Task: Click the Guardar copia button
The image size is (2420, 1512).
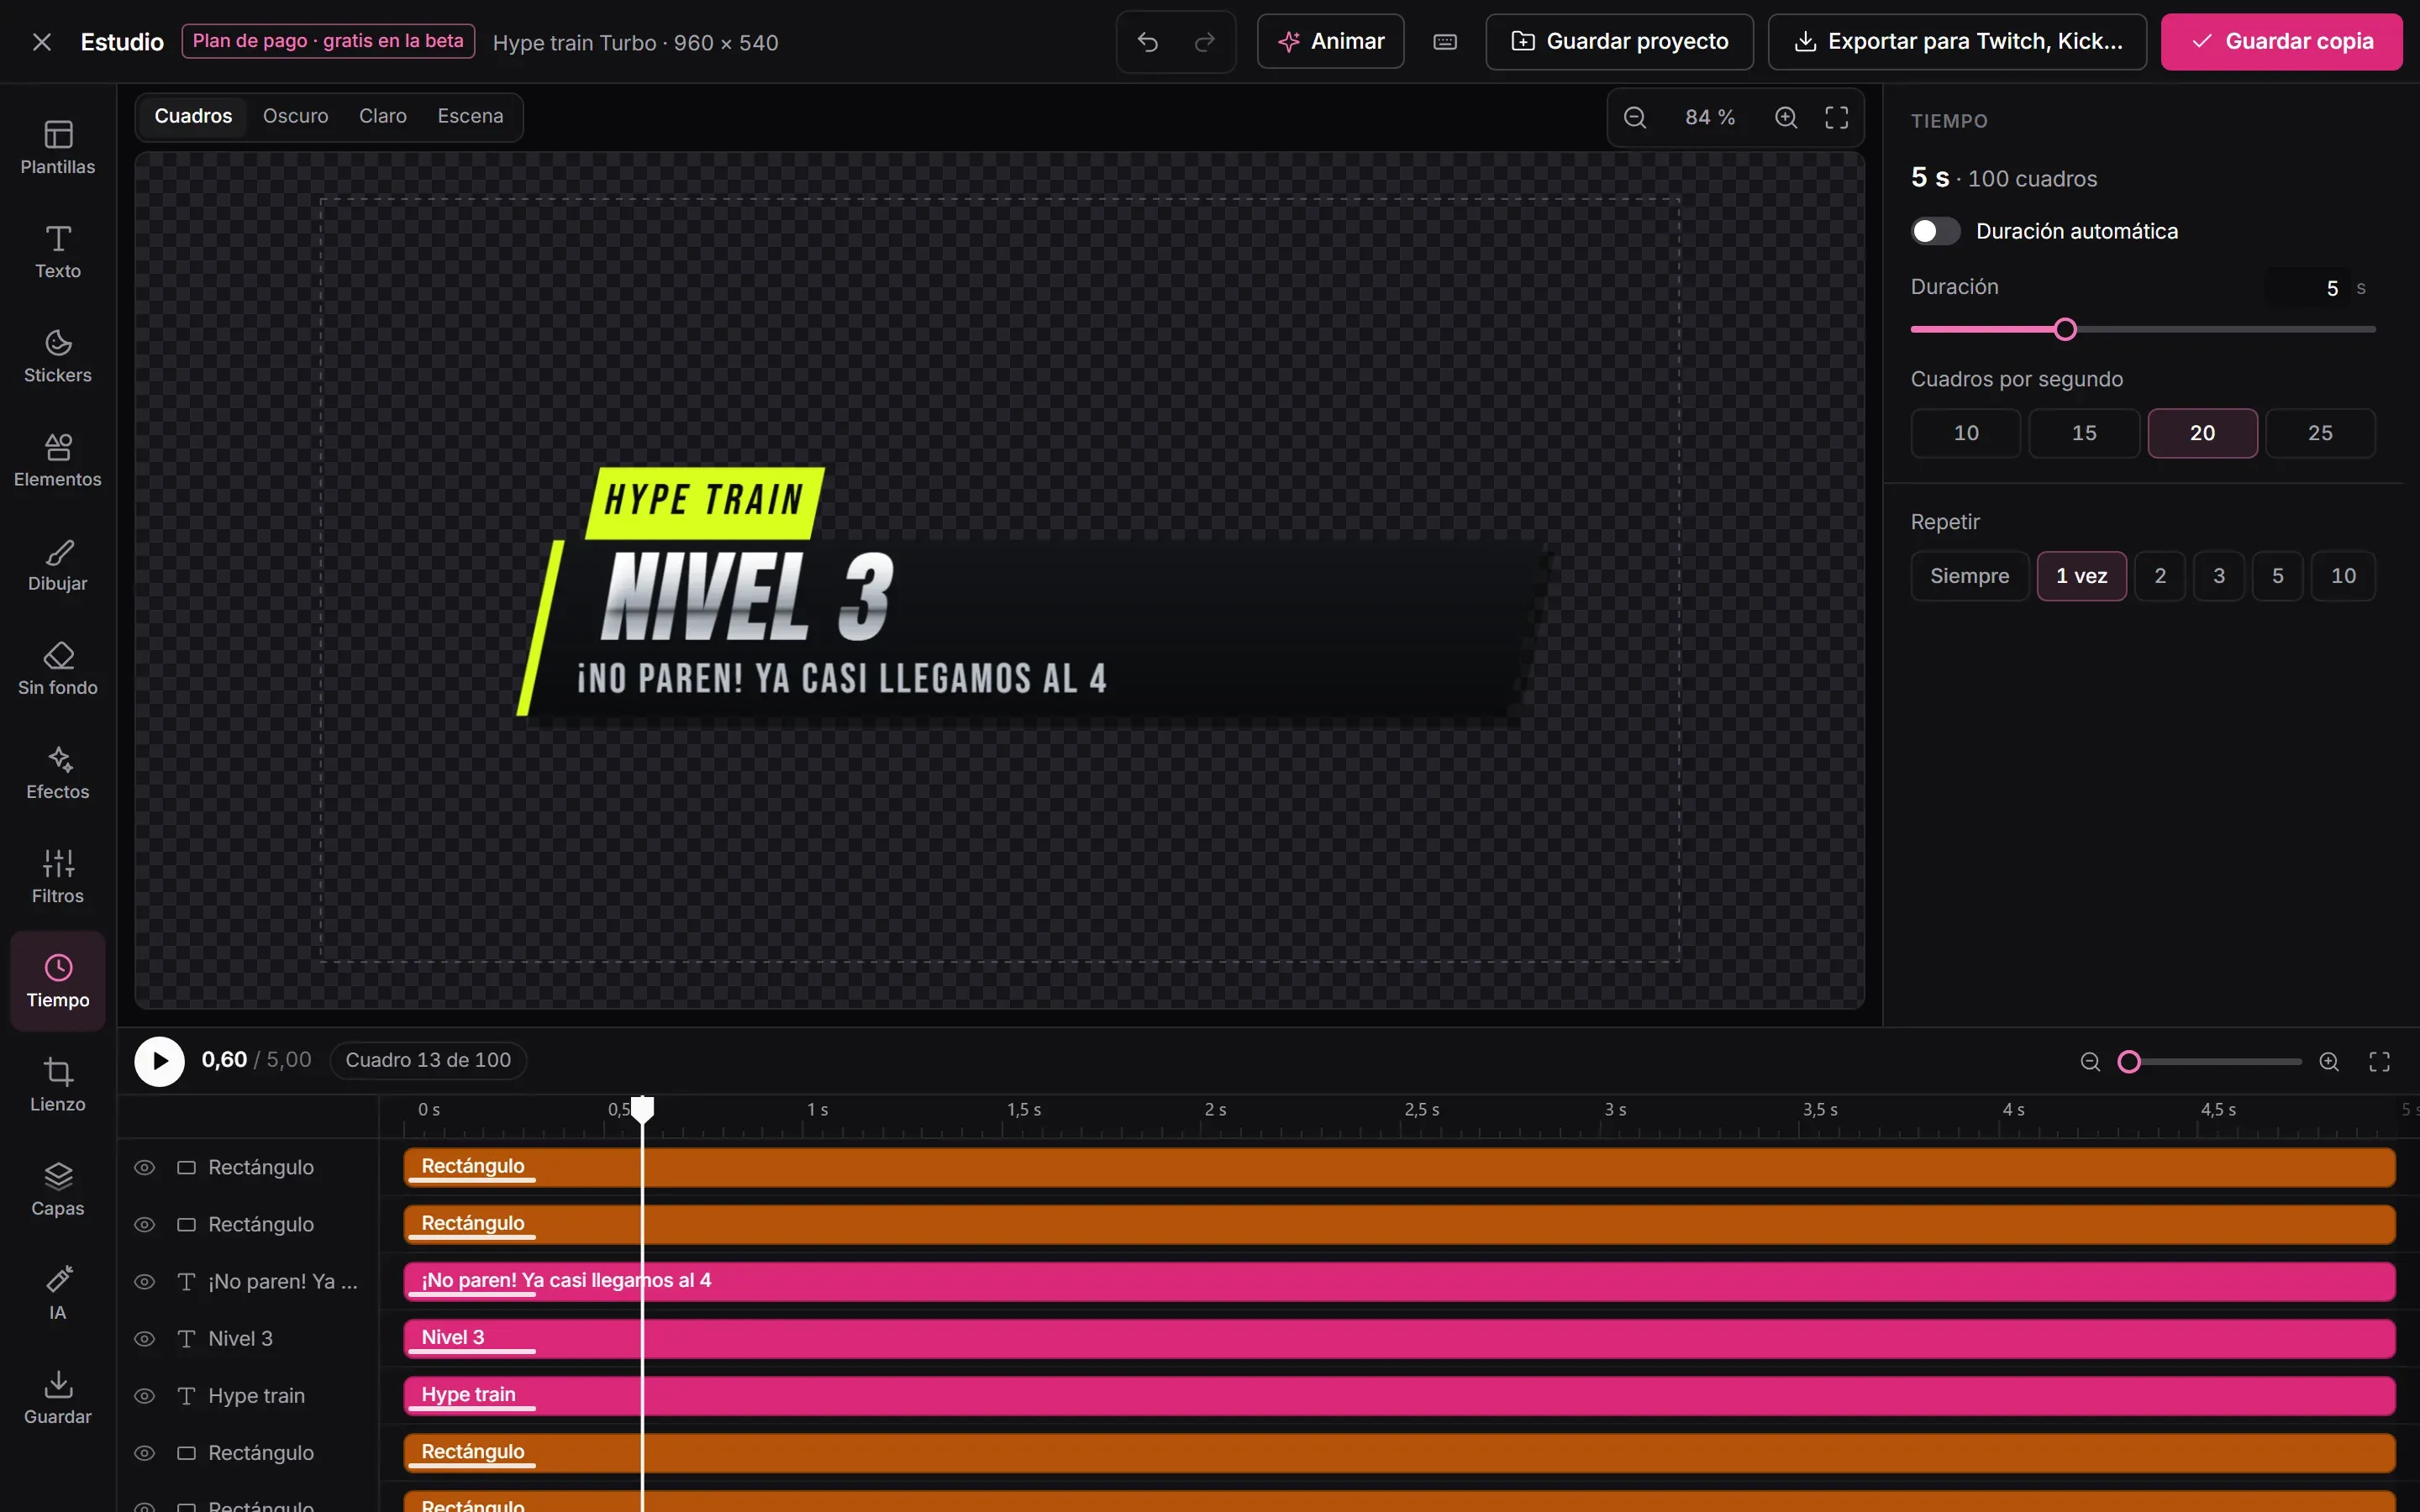Action: (x=2281, y=42)
